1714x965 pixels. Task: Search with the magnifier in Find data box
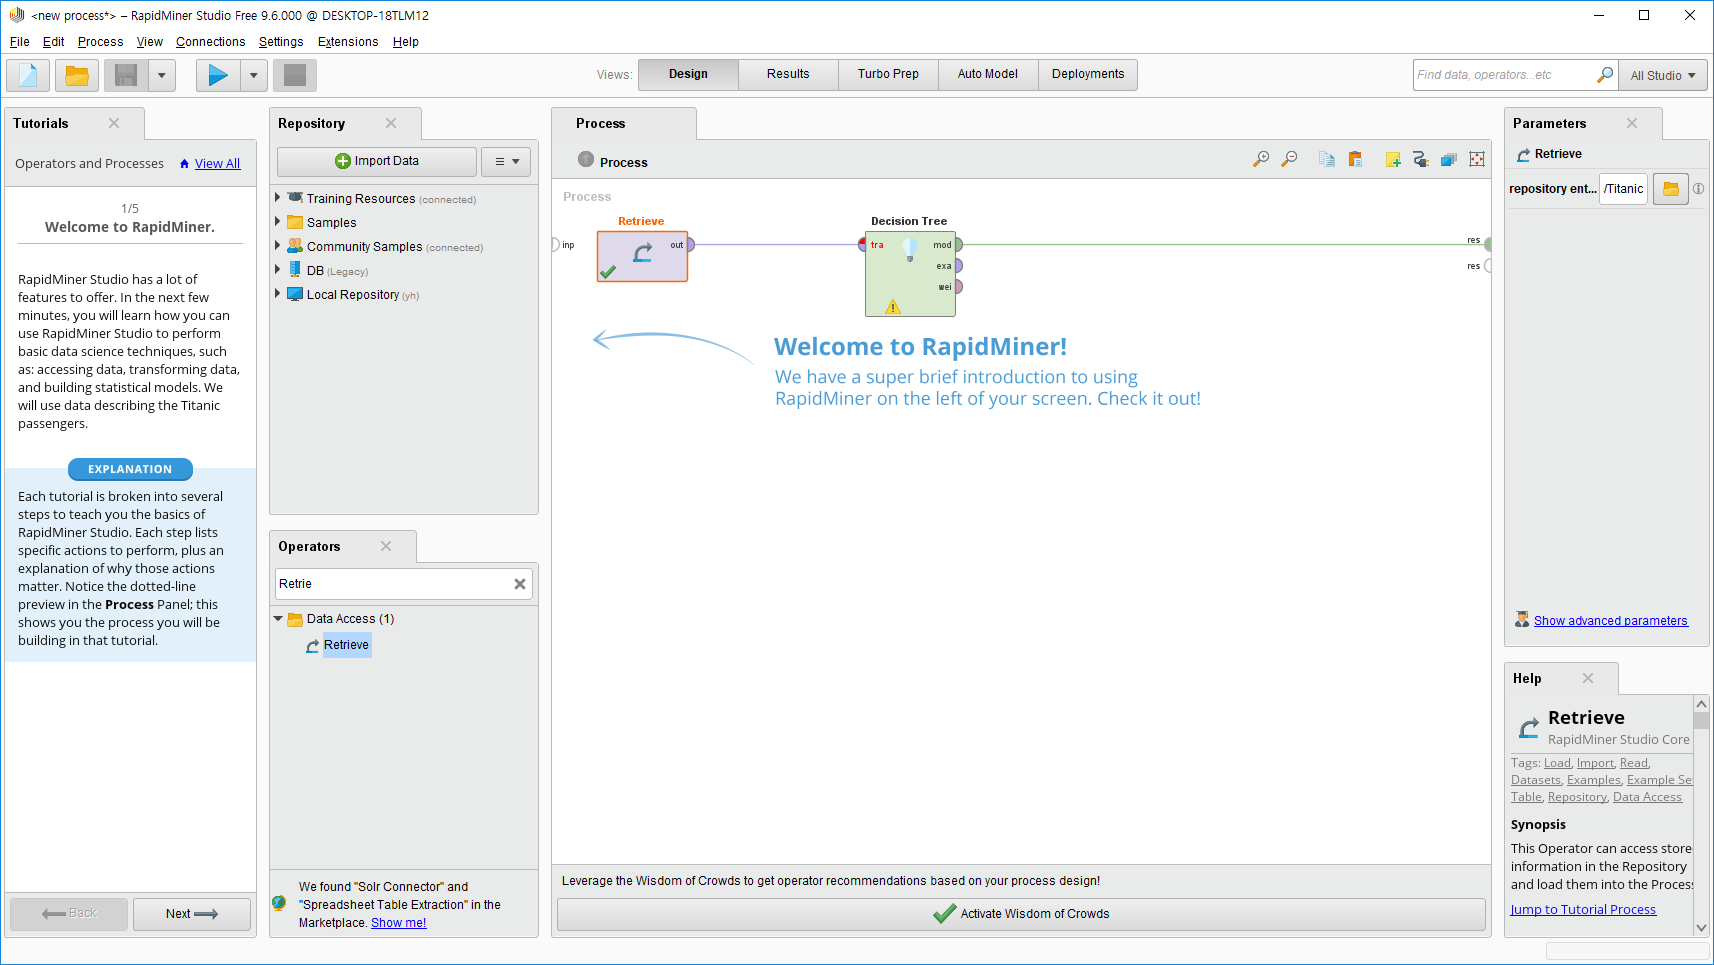1604,75
